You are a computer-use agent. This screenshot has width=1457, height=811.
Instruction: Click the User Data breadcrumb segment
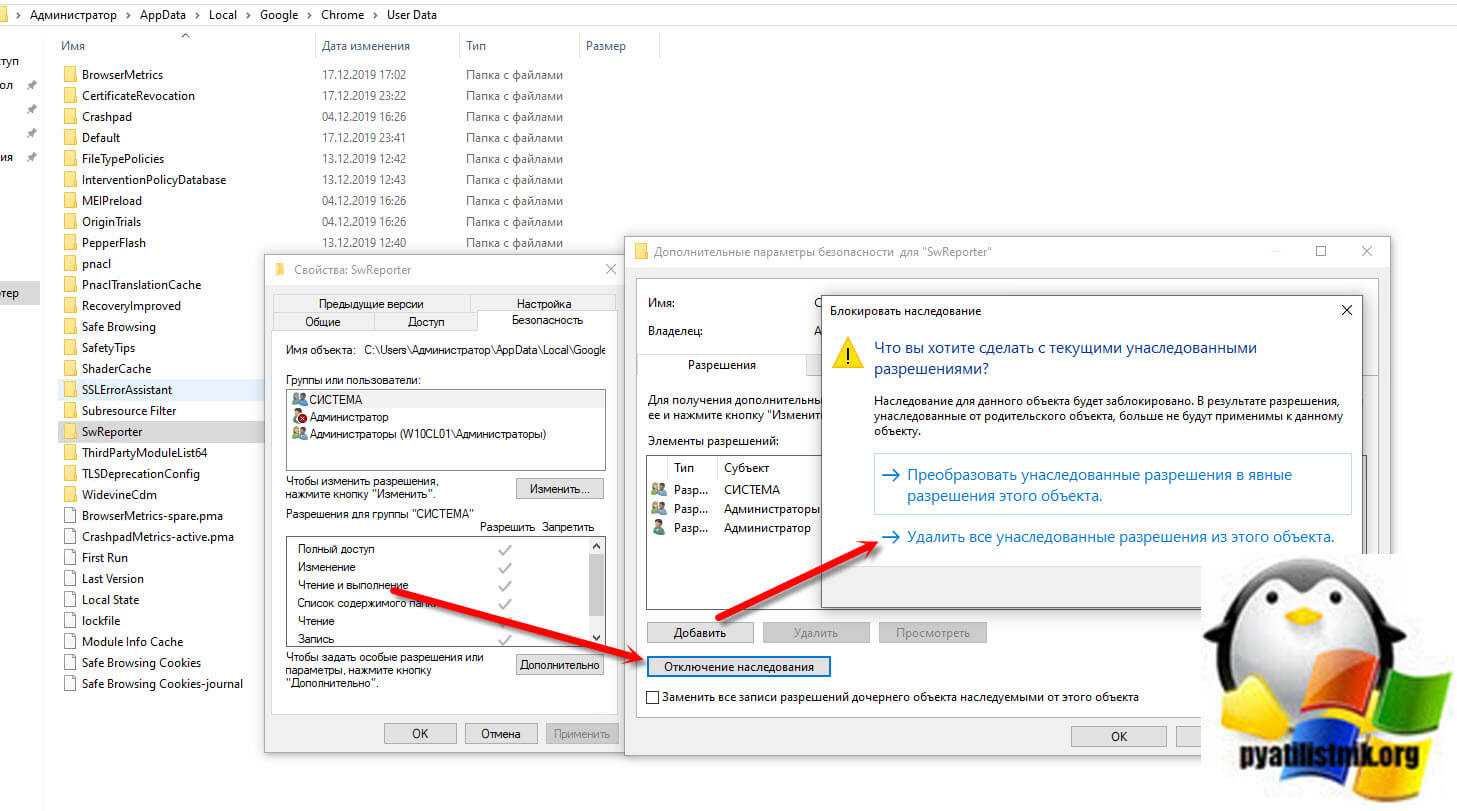(411, 15)
